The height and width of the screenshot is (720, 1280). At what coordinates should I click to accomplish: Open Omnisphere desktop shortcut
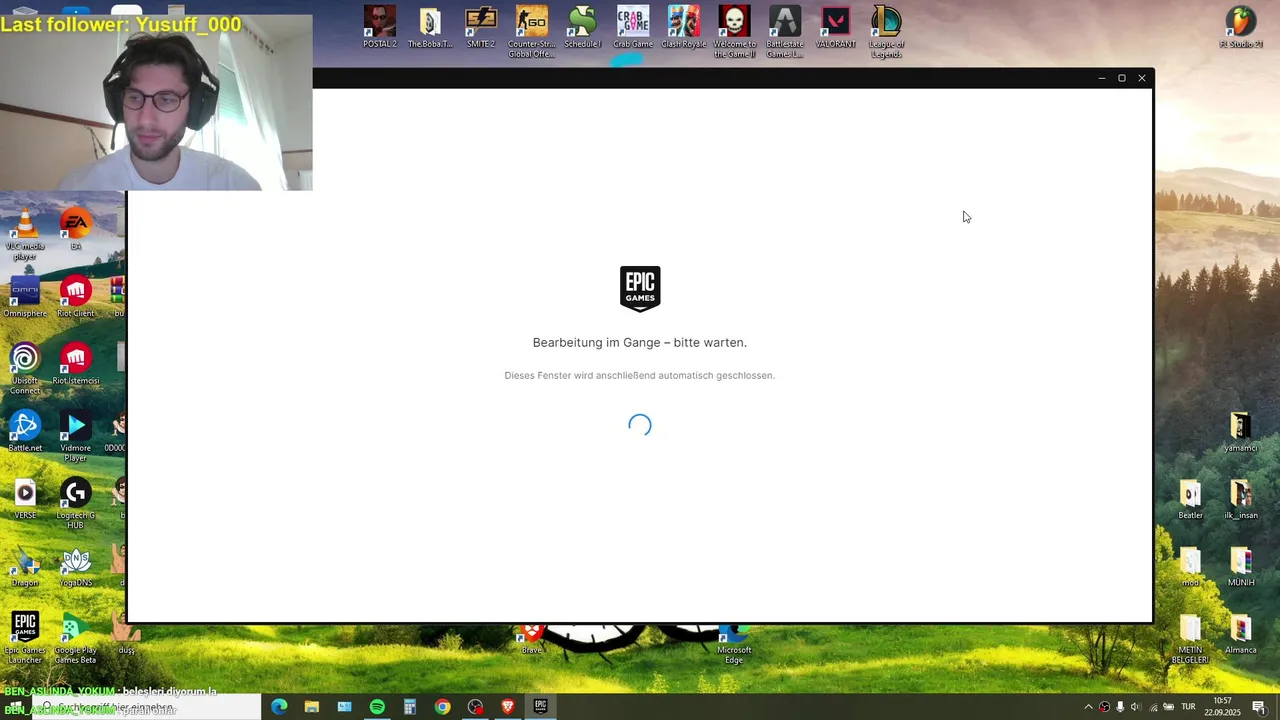pos(25,297)
